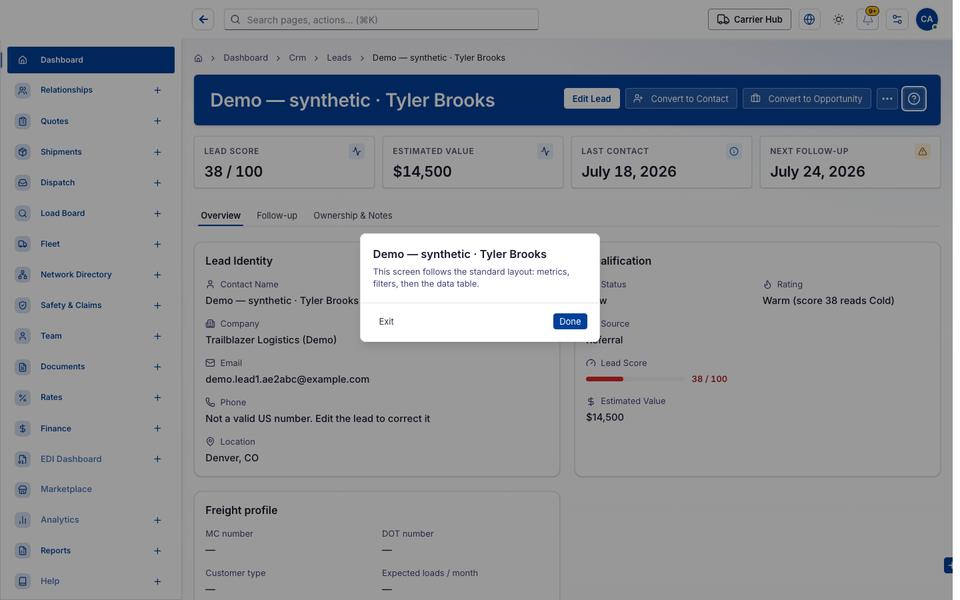Click the home breadcrumb icon

pos(198,58)
